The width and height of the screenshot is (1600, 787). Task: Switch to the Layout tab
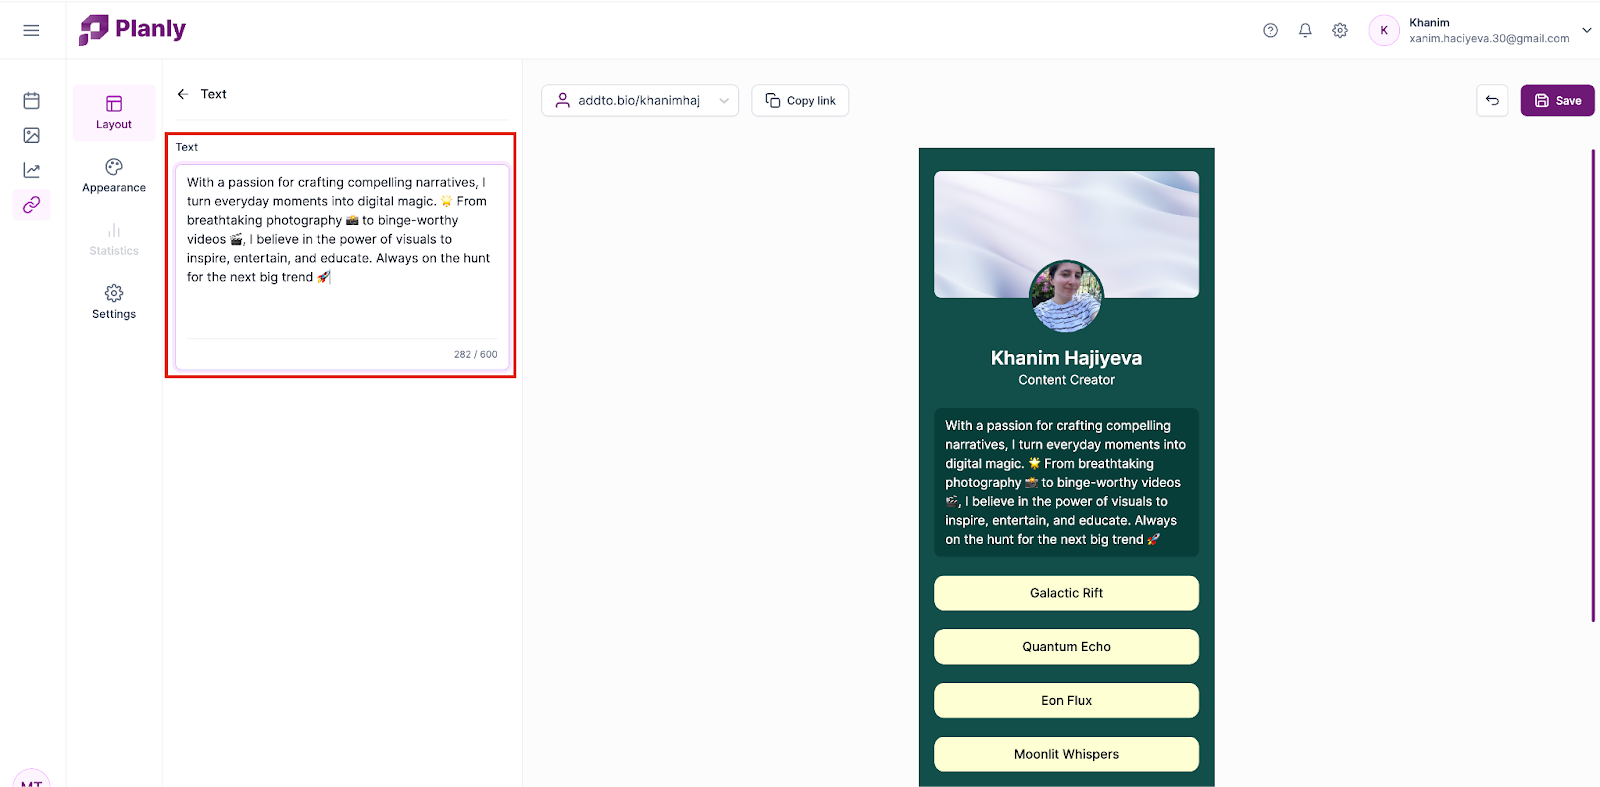114,112
